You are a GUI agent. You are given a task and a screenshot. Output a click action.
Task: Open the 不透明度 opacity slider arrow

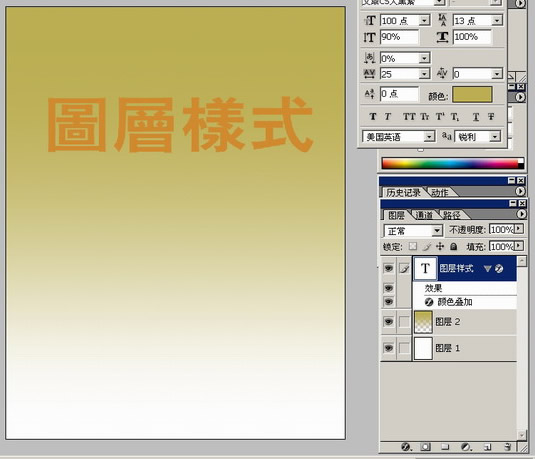pyautogui.click(x=519, y=228)
